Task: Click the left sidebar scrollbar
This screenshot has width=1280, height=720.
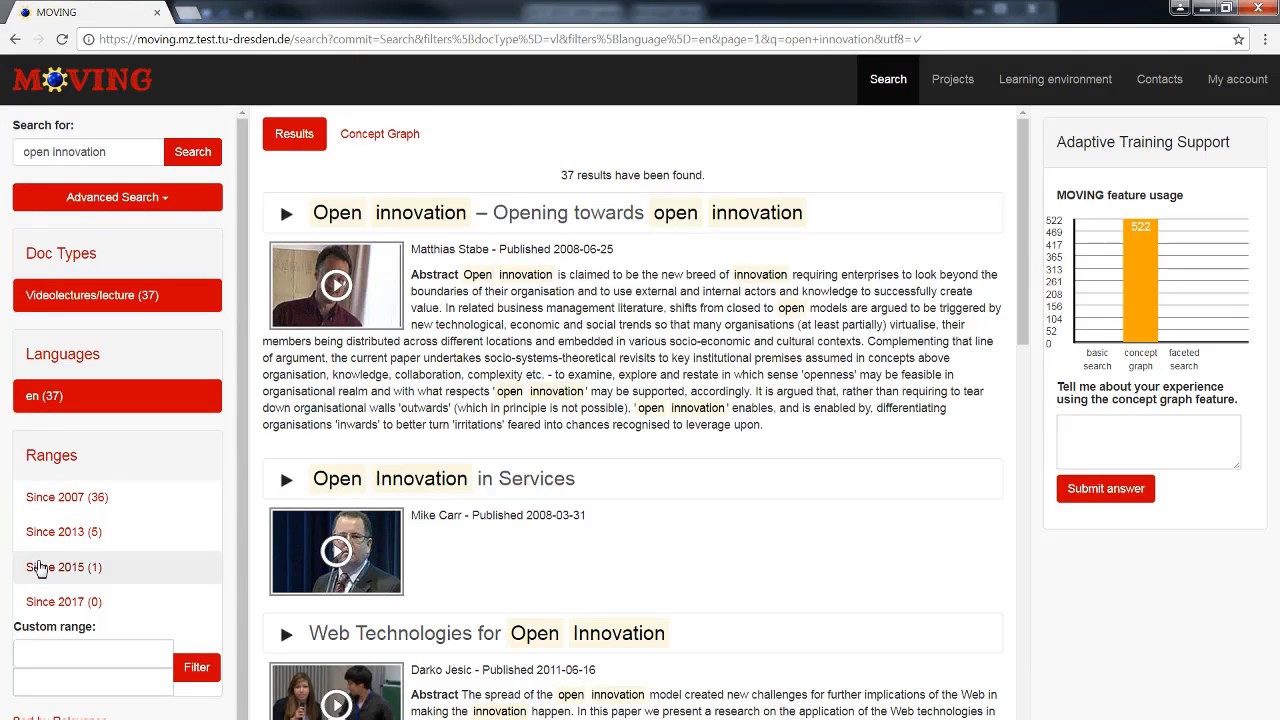Action: 242,420
